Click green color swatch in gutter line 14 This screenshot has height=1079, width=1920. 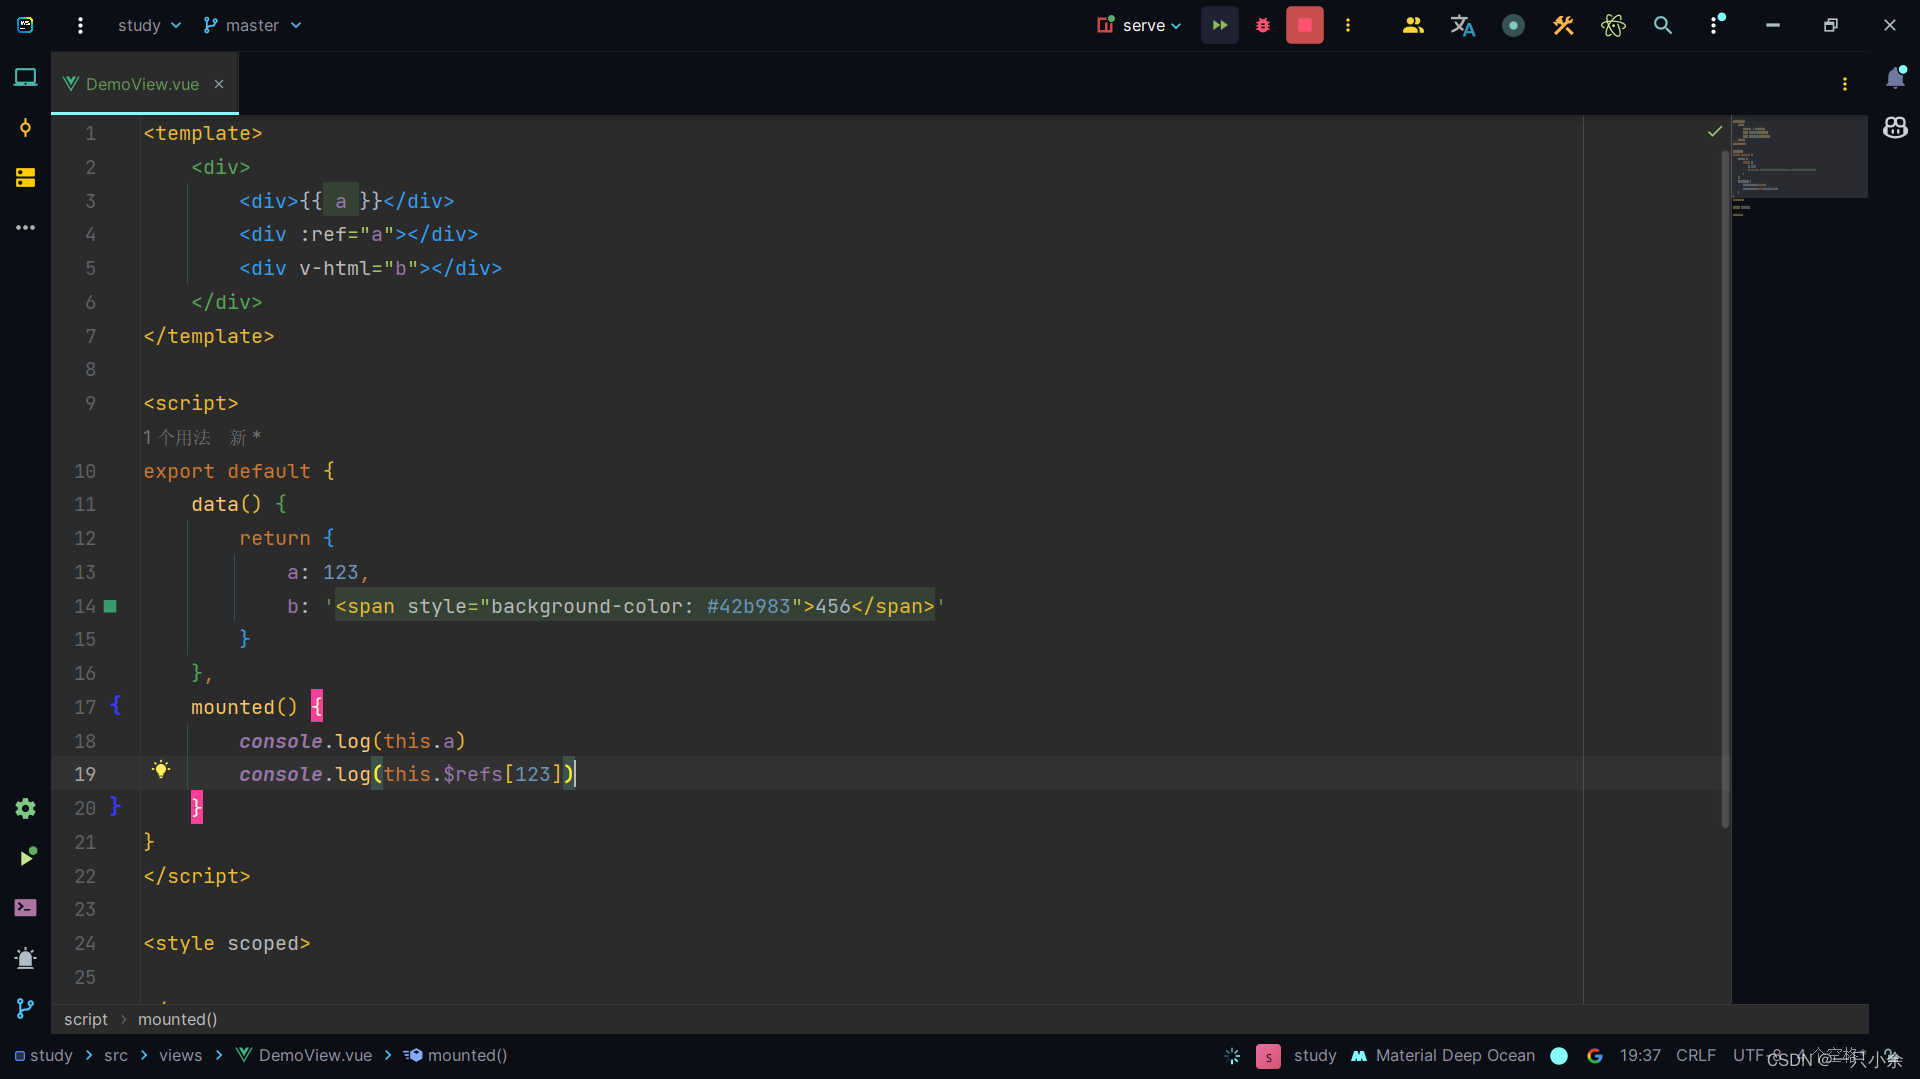tap(111, 606)
